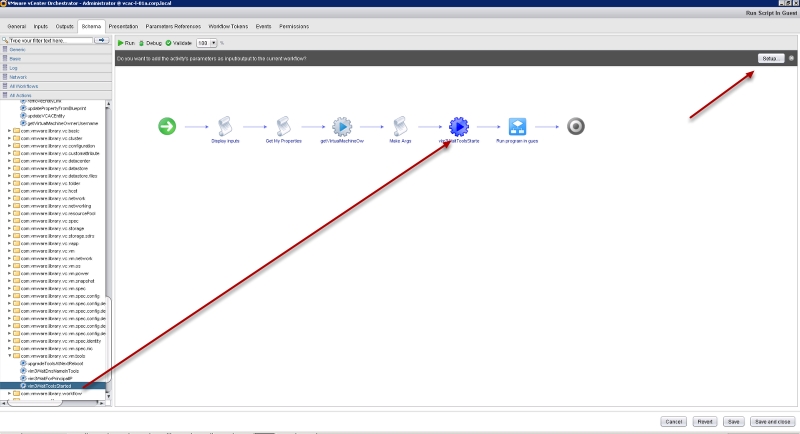Select the Run program in guest element
The image size is (800, 434).
[517, 126]
